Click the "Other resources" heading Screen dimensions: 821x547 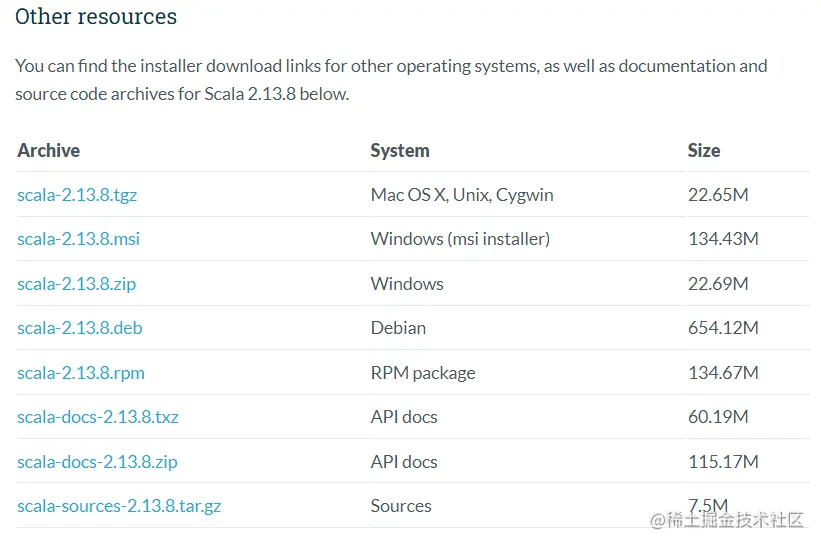(x=96, y=17)
